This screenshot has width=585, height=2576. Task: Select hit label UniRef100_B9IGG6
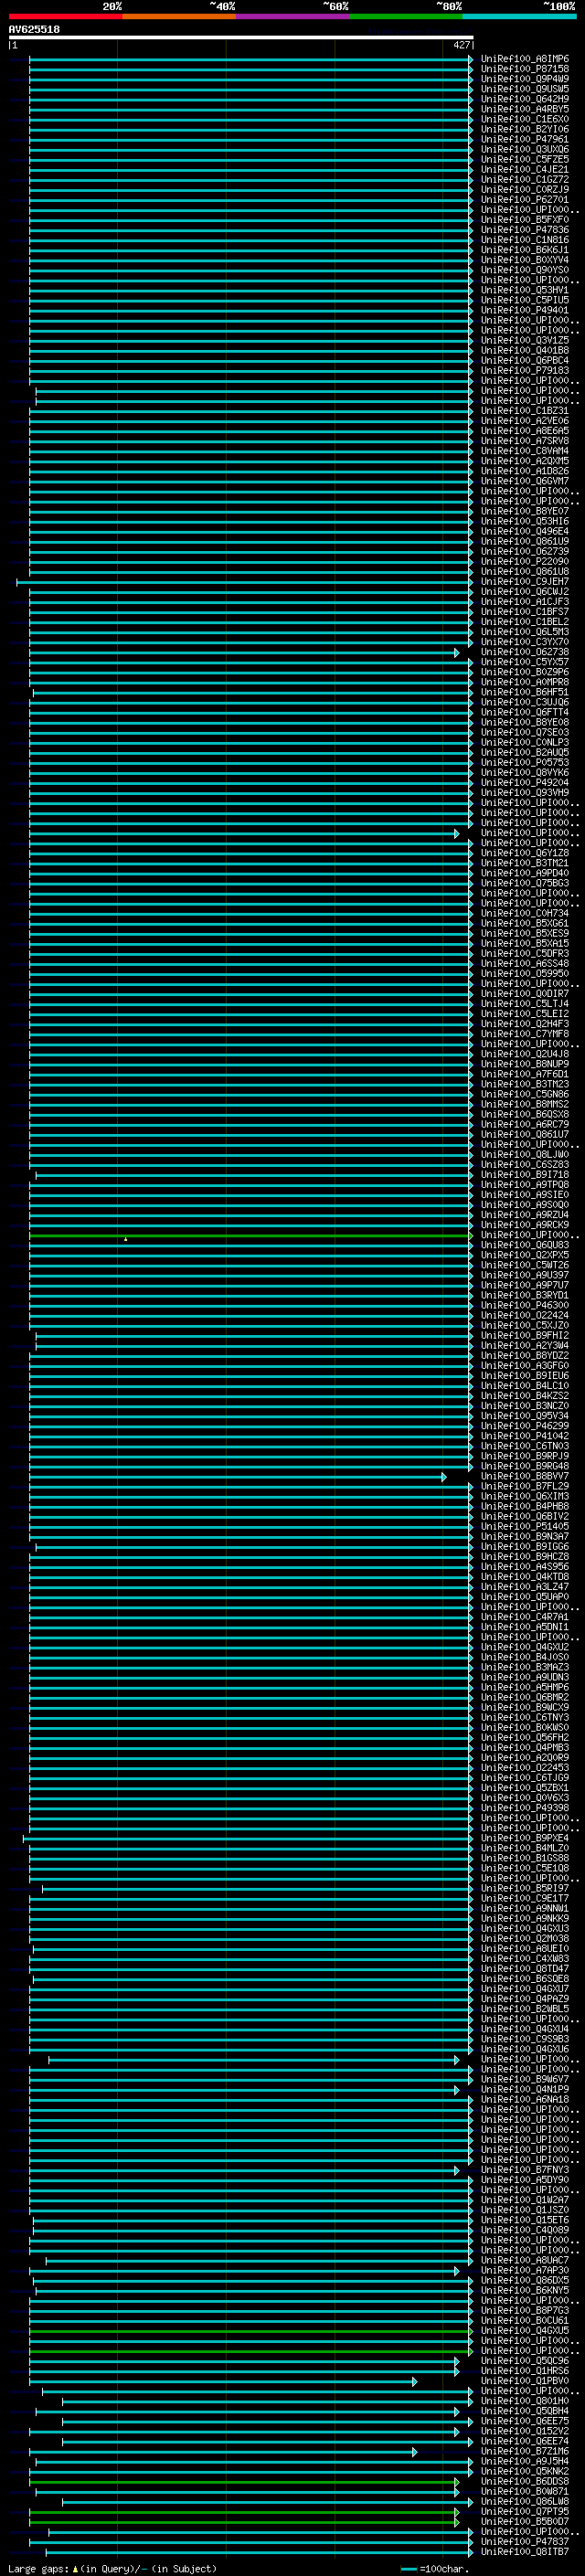tap(524, 1547)
